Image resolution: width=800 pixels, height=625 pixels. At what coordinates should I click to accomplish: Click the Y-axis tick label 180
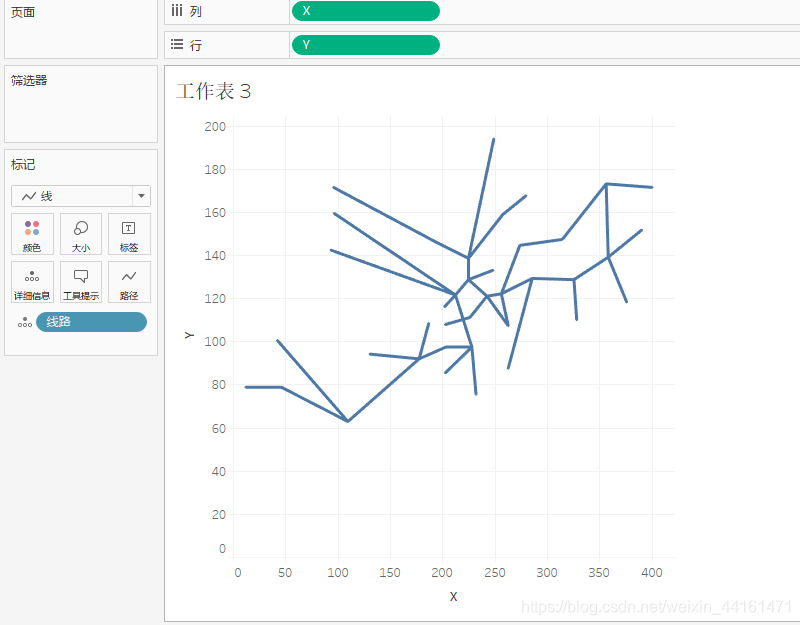[215, 169]
